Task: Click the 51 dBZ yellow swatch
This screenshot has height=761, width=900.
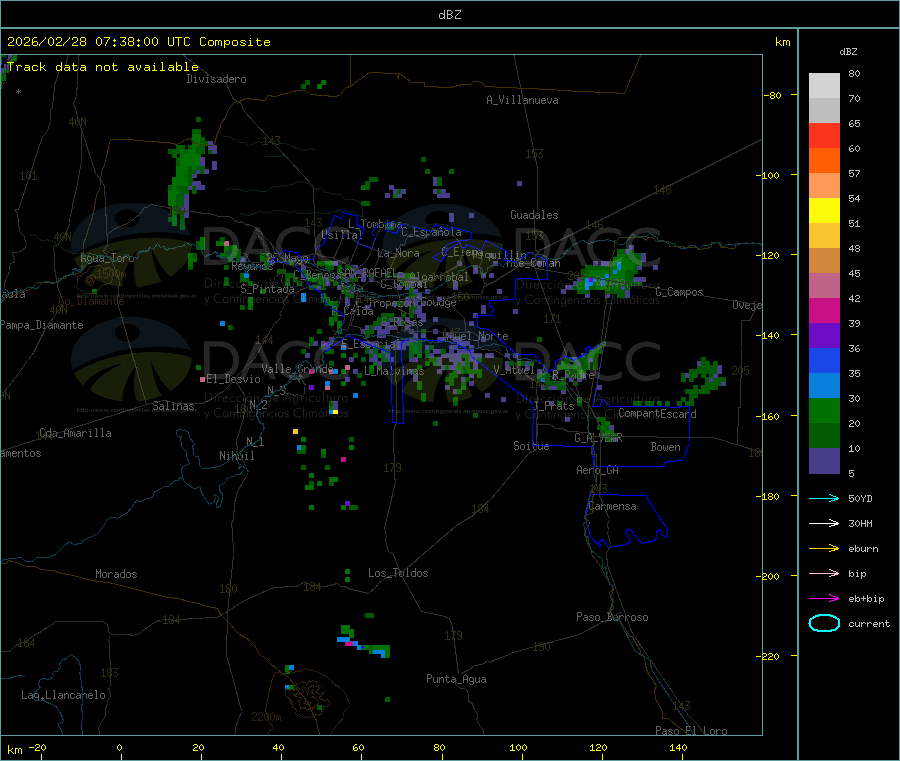Action: 824,211
